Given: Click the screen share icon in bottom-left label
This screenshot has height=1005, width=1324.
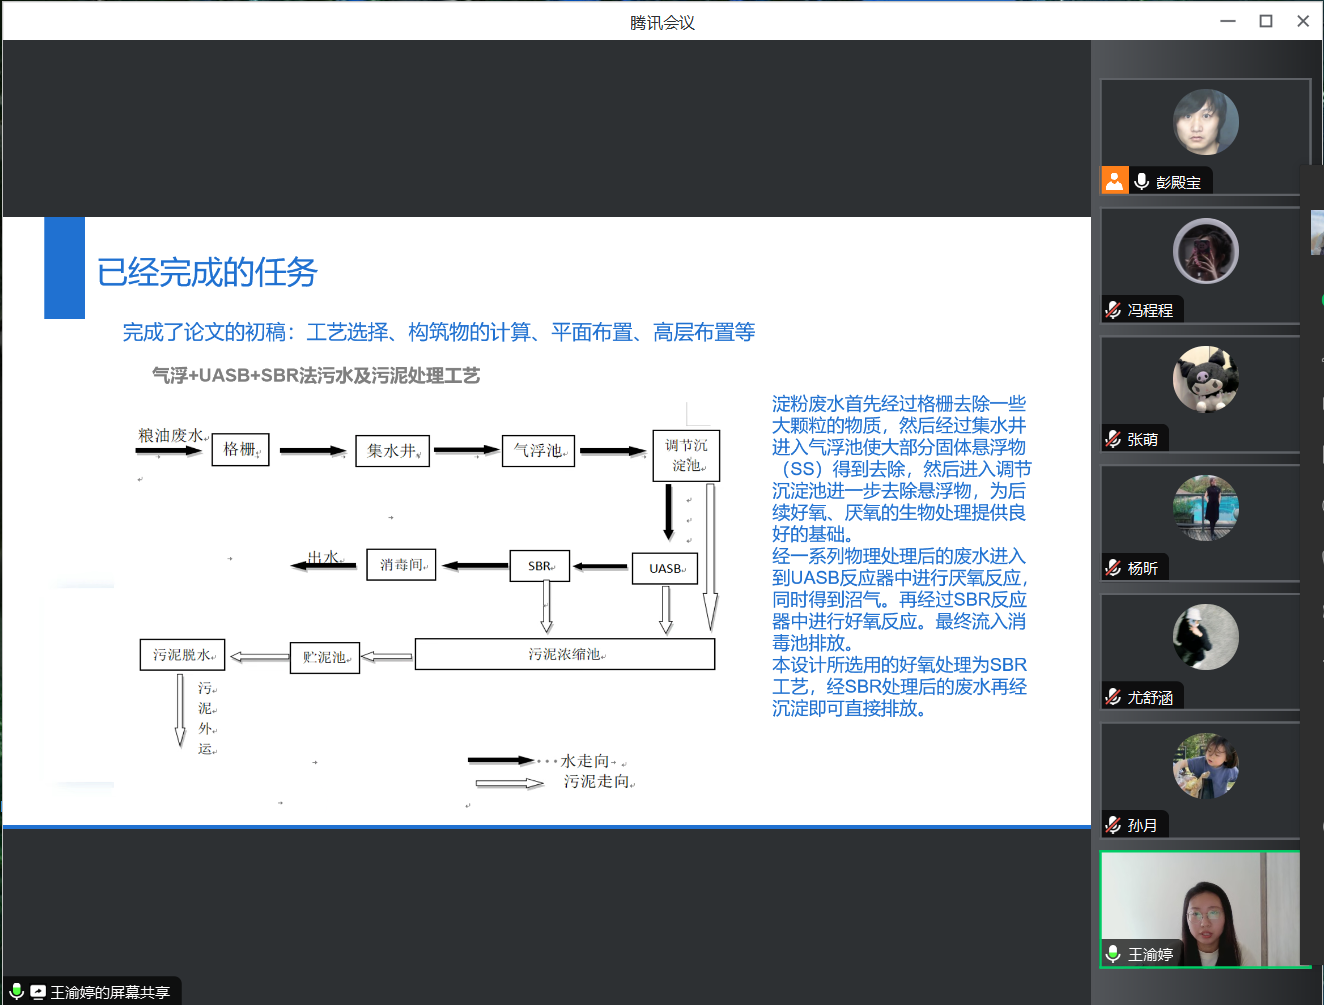Looking at the screenshot, I should 38,992.
